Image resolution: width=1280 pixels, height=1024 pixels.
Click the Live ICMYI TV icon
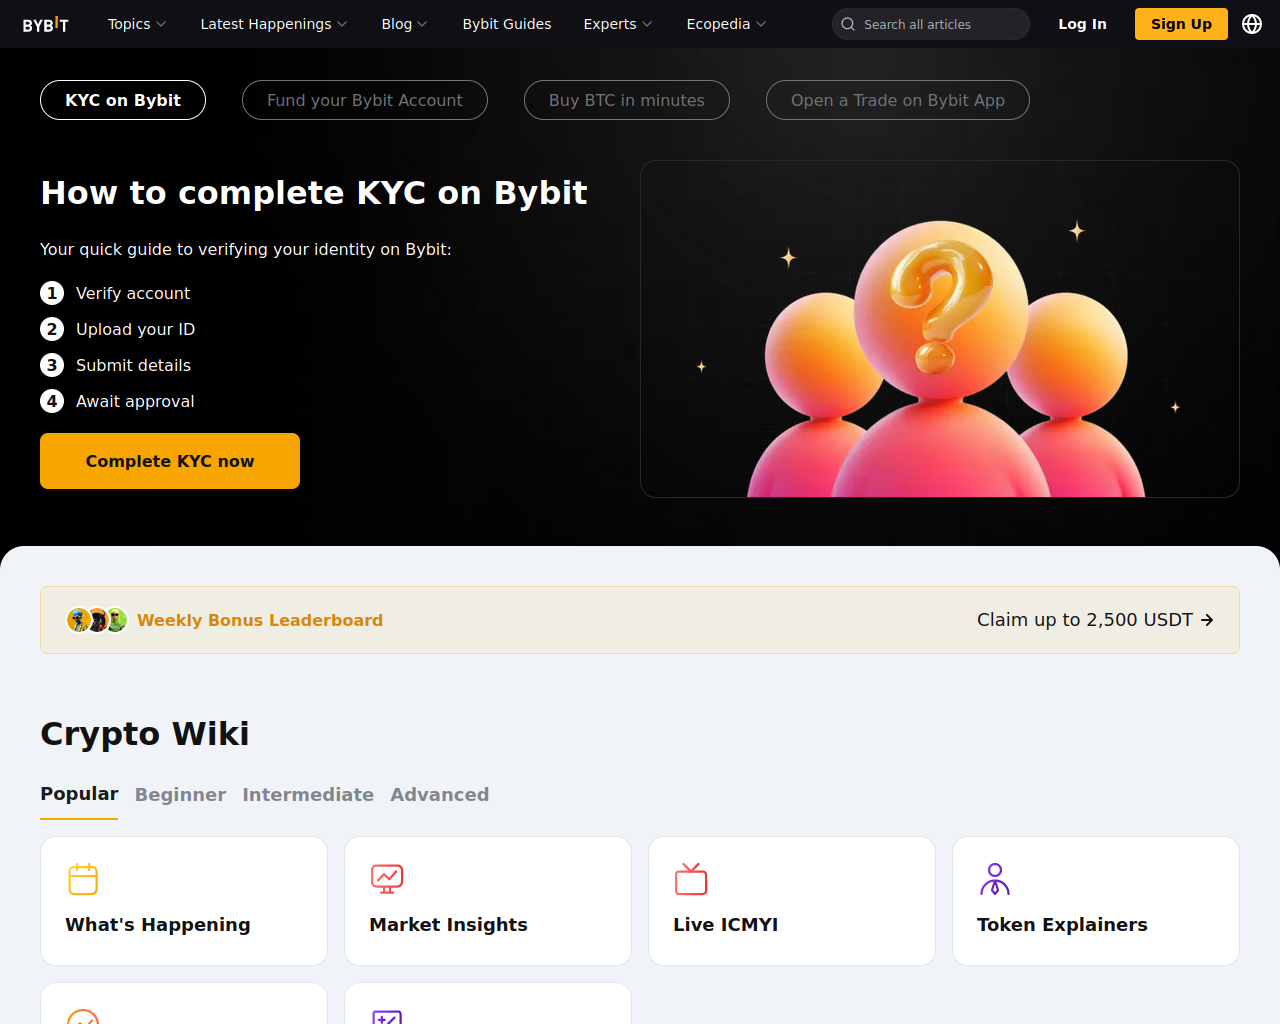pos(691,879)
